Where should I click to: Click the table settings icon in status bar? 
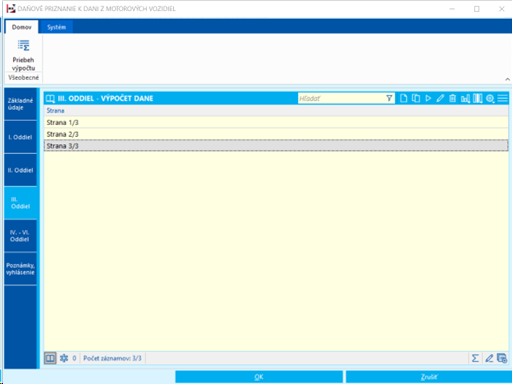click(x=502, y=358)
